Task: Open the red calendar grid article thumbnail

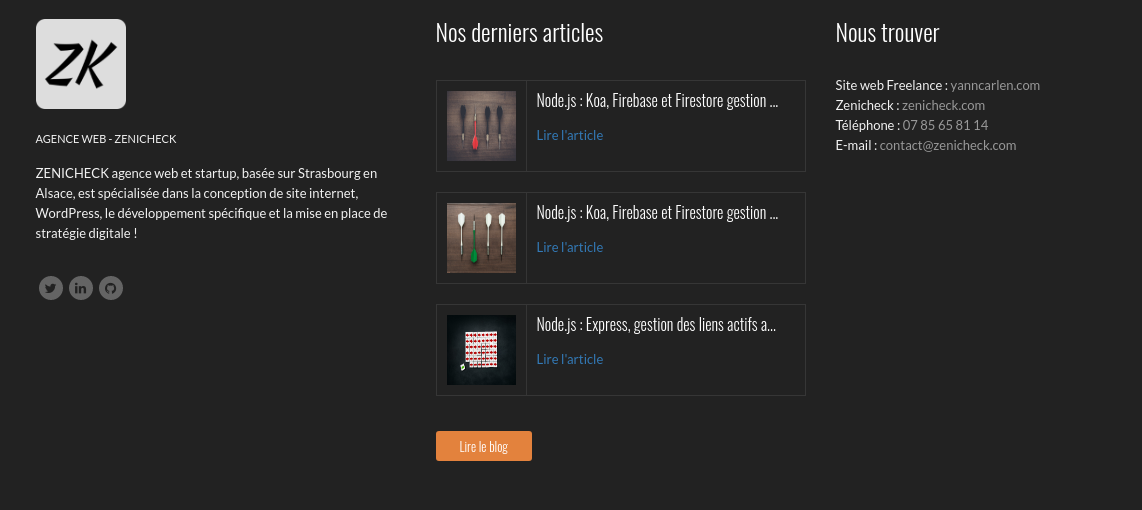Action: click(481, 350)
